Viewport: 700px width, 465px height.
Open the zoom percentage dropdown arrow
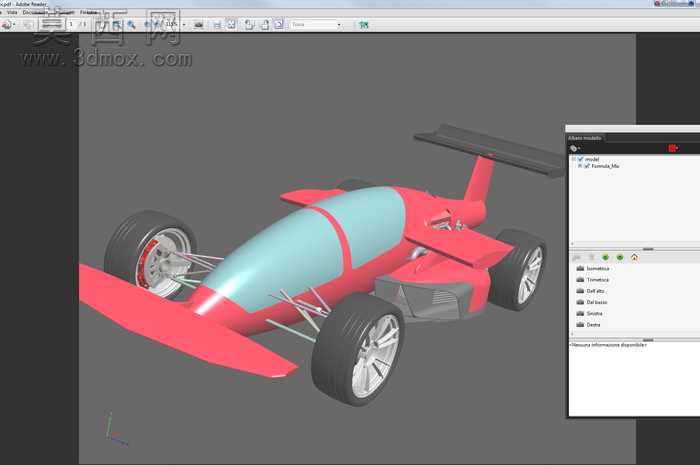tap(184, 25)
